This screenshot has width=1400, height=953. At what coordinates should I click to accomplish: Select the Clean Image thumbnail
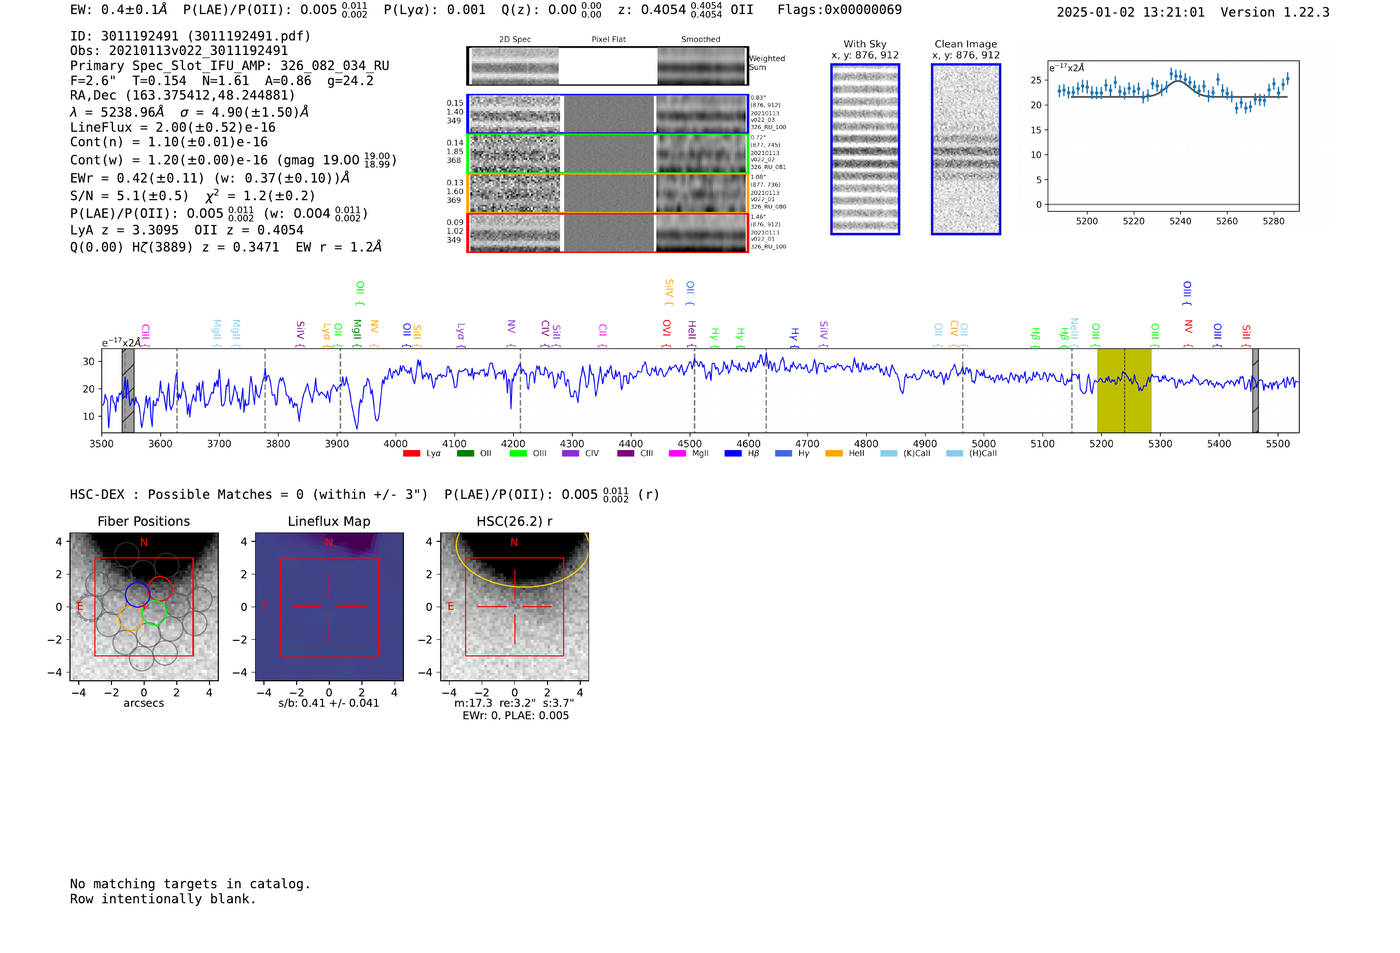(965, 149)
